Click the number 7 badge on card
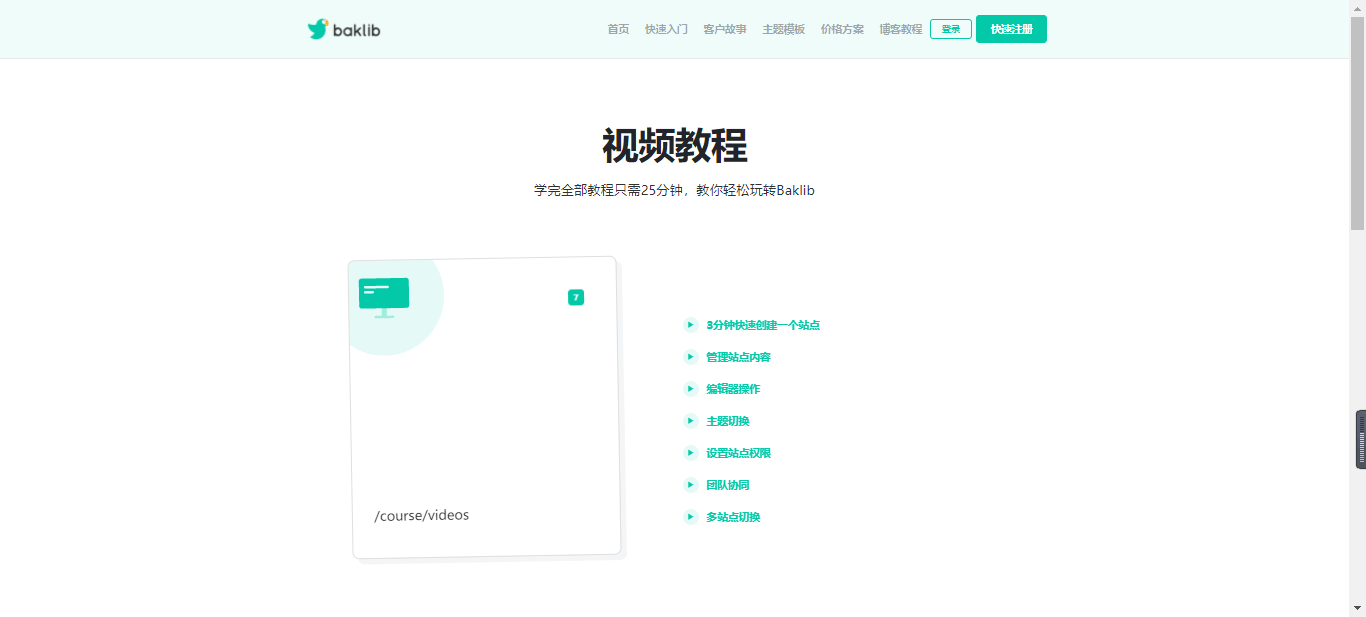The width and height of the screenshot is (1366, 617). coord(576,297)
